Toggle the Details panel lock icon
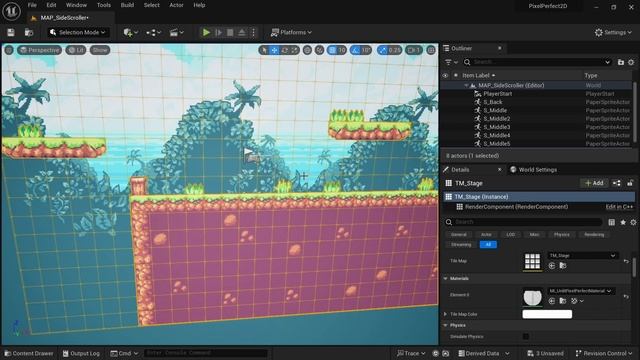The width and height of the screenshot is (640, 360). pyautogui.click(x=630, y=183)
